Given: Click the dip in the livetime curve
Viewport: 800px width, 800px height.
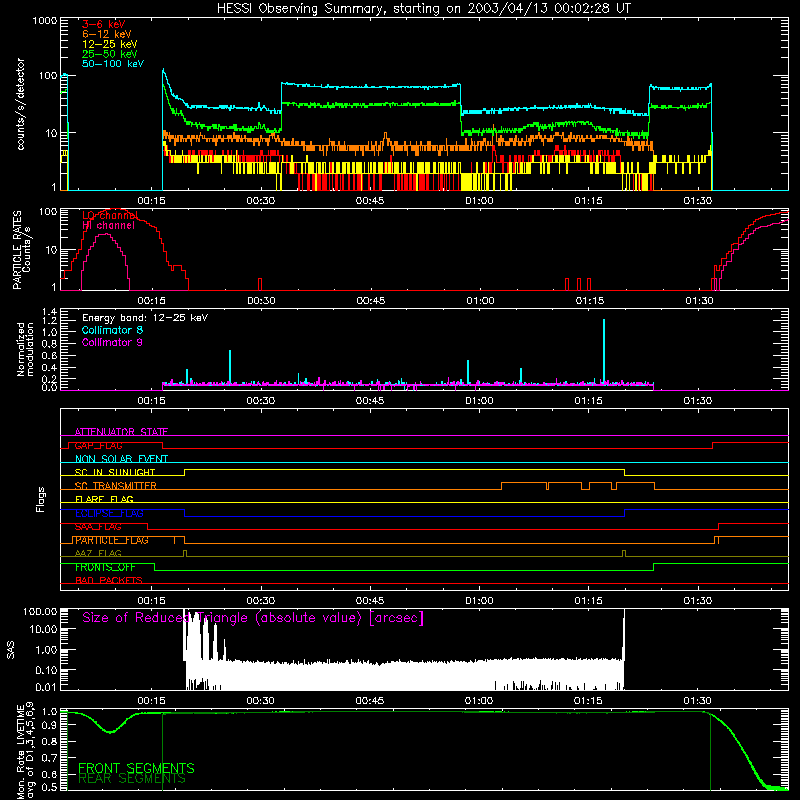Looking at the screenshot, I should (111, 732).
